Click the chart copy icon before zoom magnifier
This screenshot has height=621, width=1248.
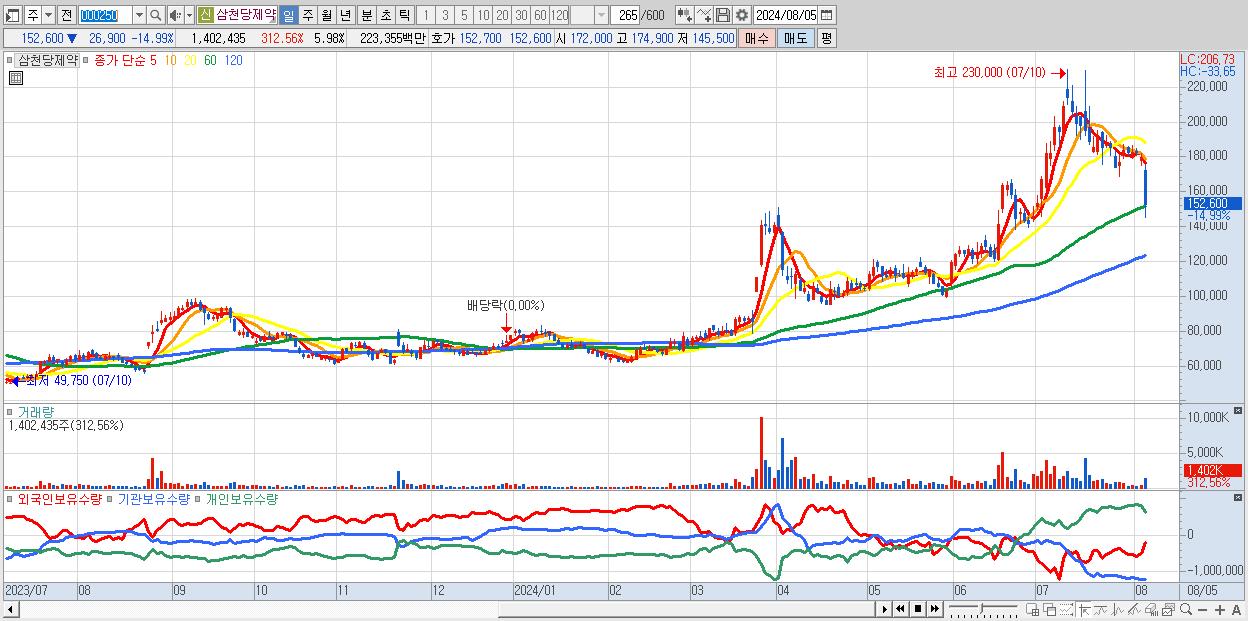click(1168, 609)
